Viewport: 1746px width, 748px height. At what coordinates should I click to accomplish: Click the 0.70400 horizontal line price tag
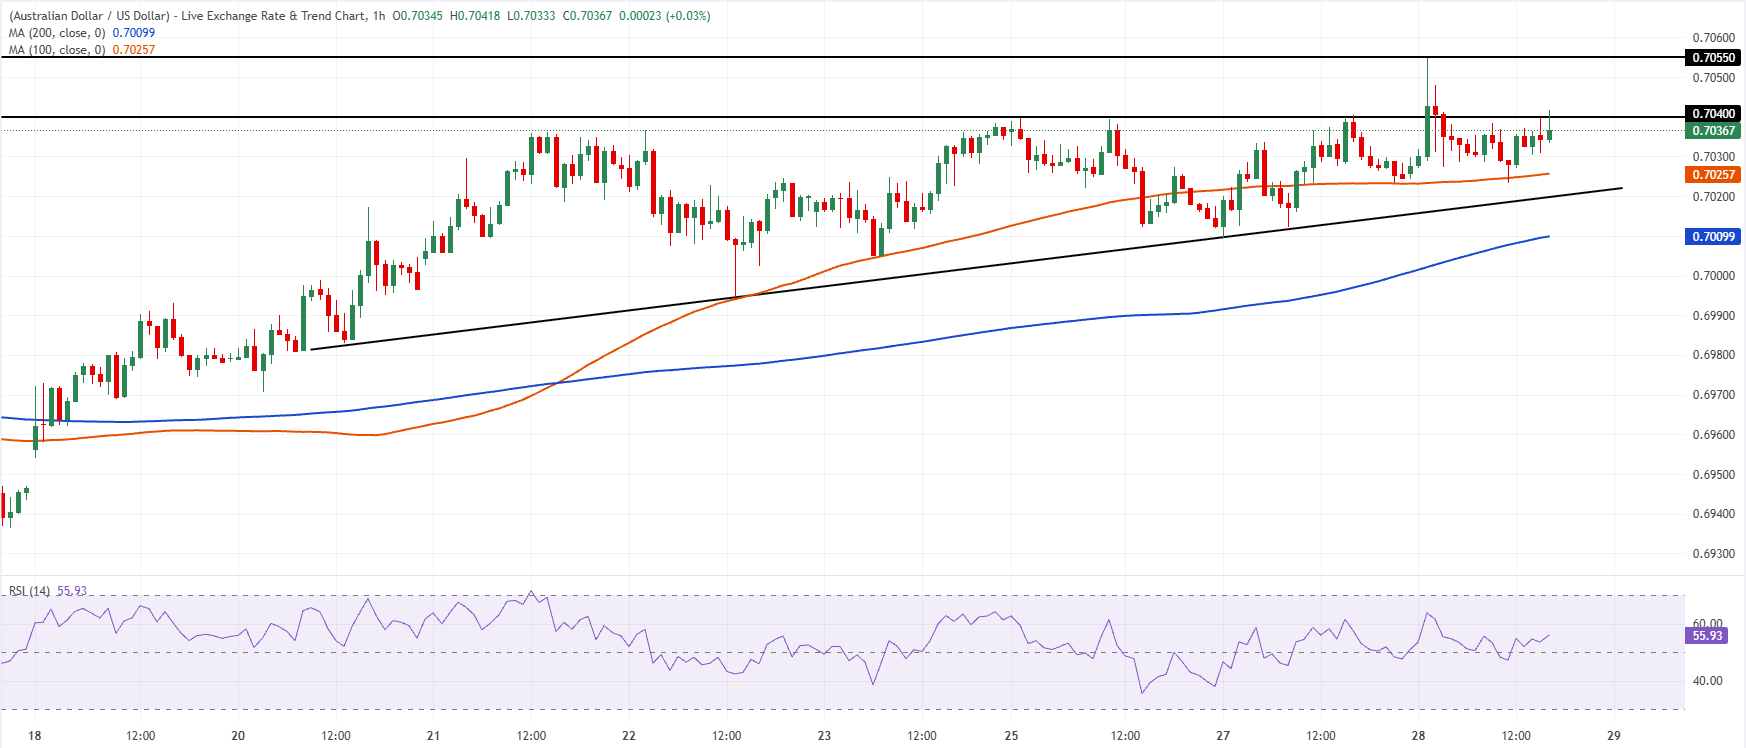(1713, 114)
